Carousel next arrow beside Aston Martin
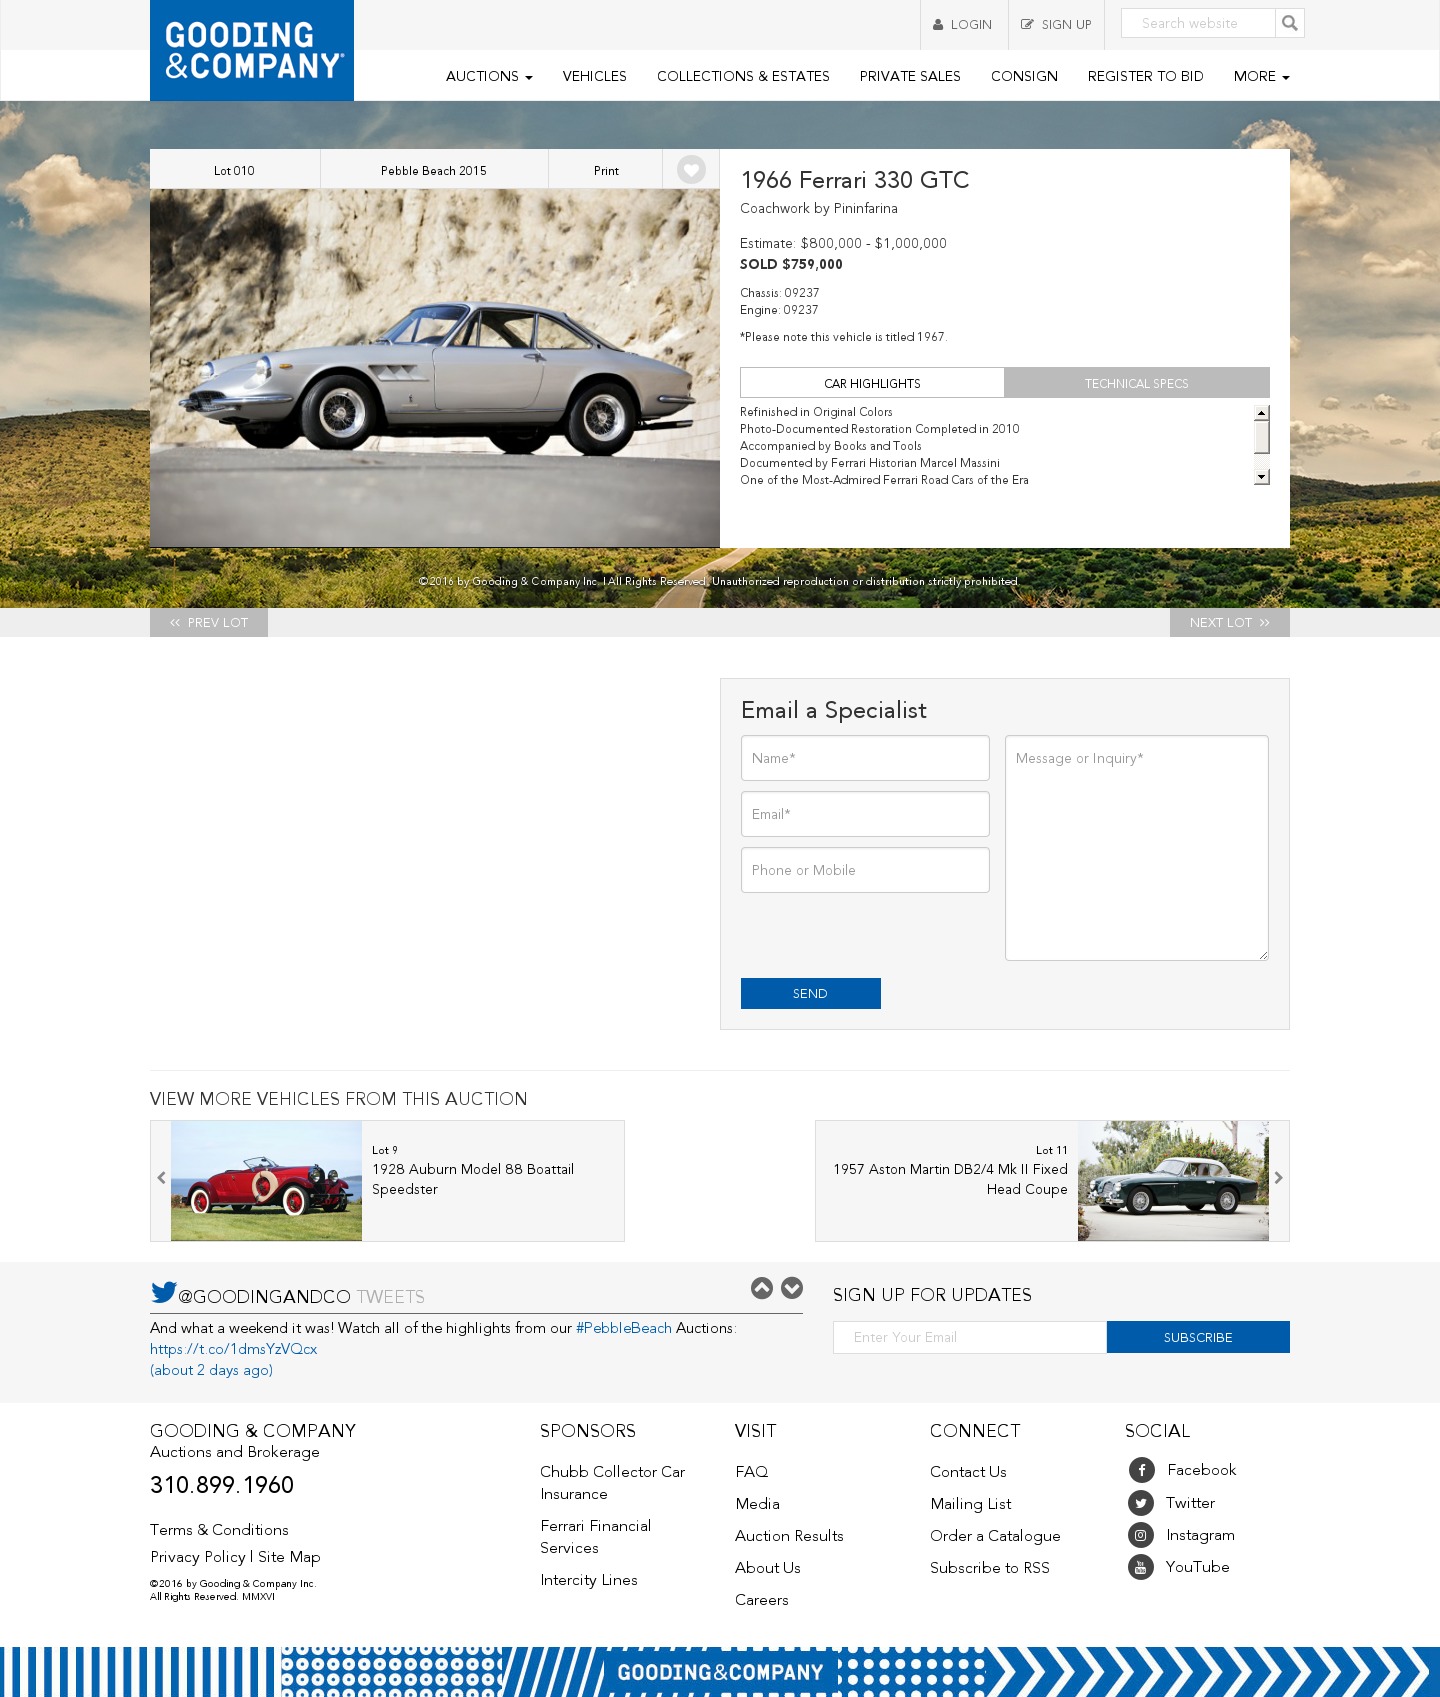The width and height of the screenshot is (1440, 1697). [x=1278, y=1178]
